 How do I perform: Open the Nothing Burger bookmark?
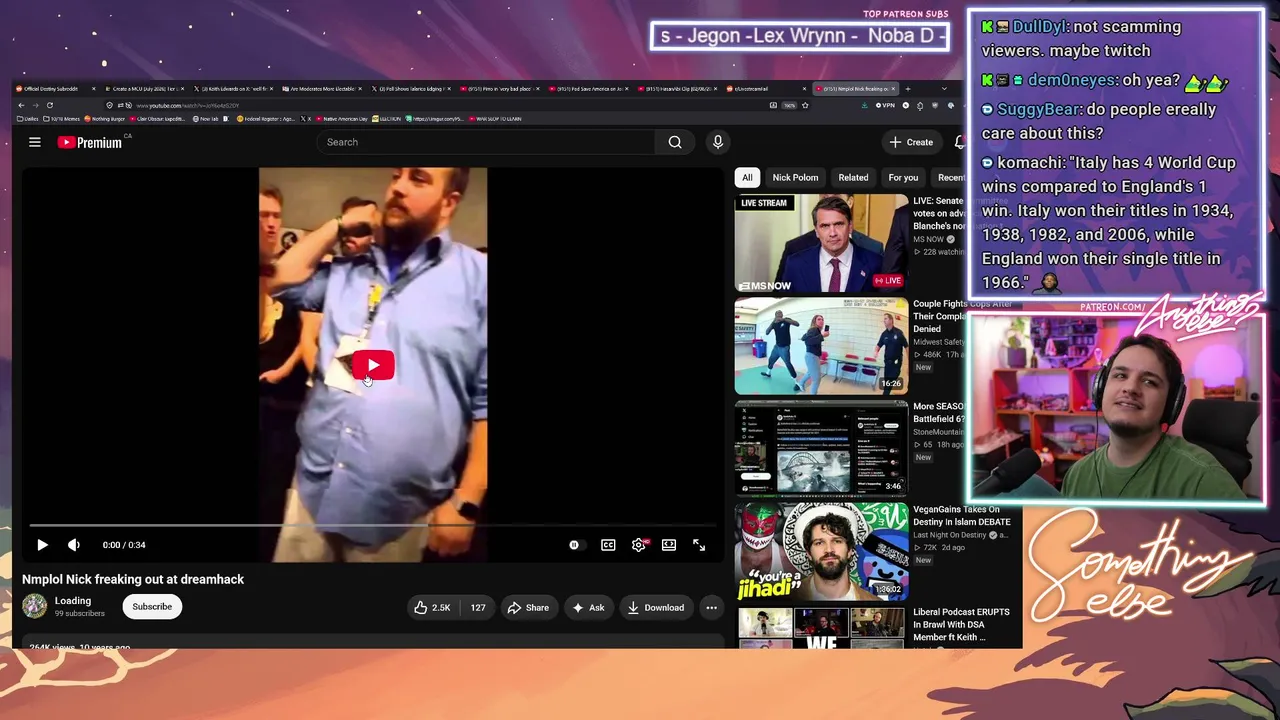tap(105, 119)
